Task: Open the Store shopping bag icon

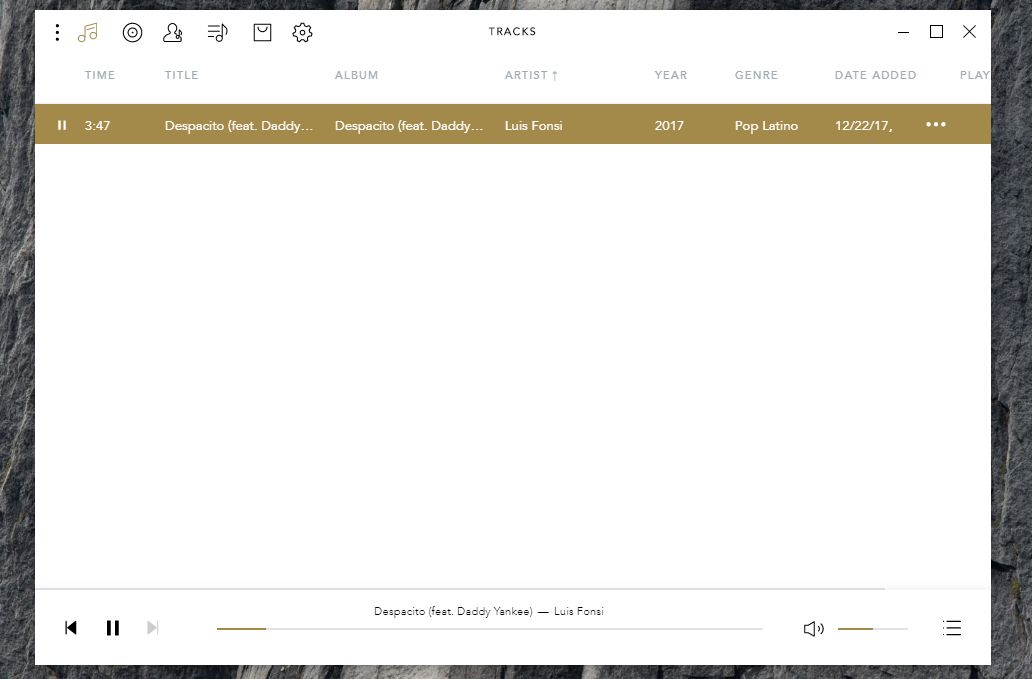Action: click(263, 32)
